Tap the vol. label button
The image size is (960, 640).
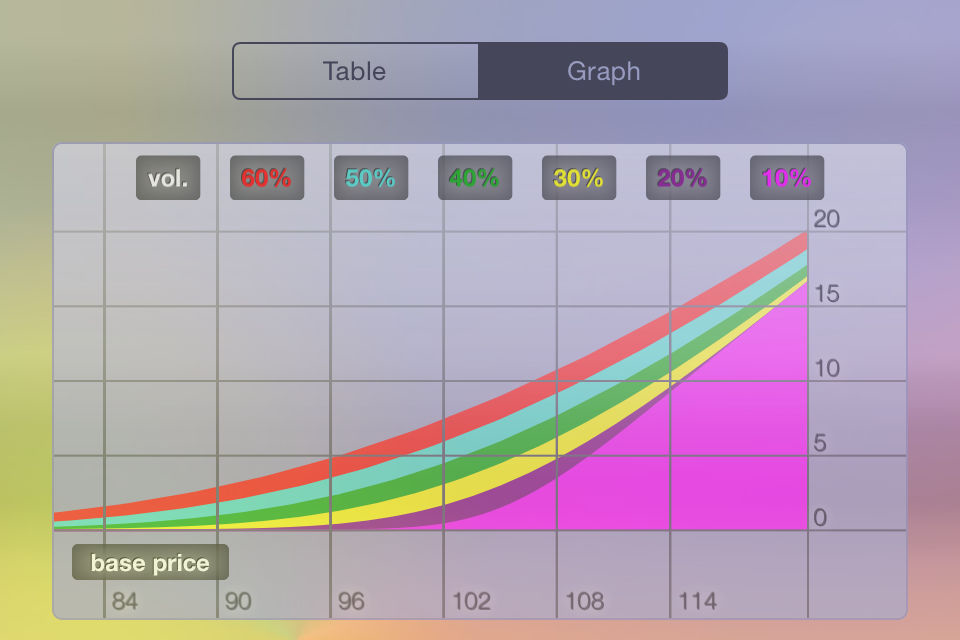point(168,178)
